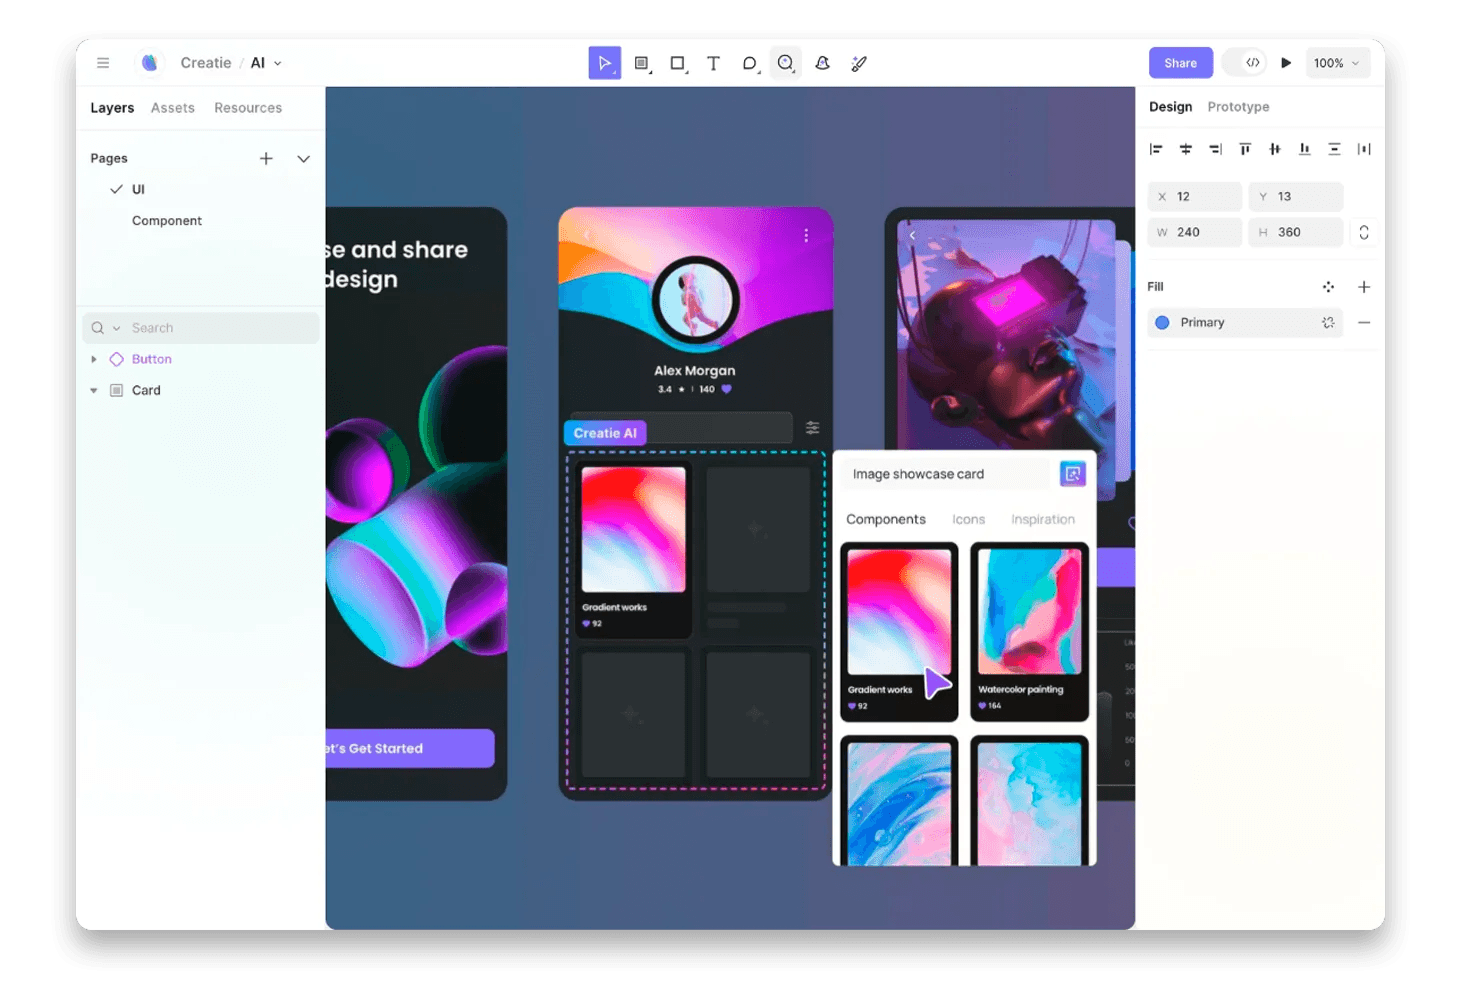Image resolution: width=1461 pixels, height=997 pixels.
Task: Collapse the Card layer
Action: coord(94,390)
